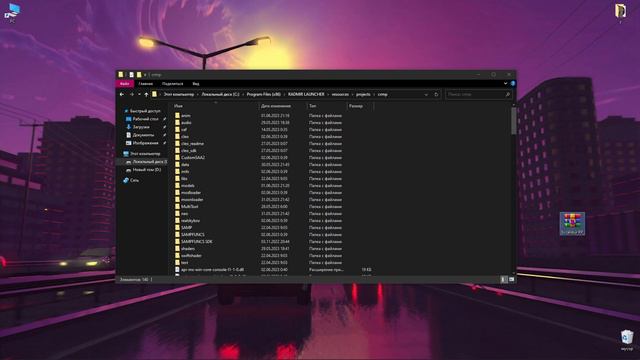Select the WinRAR archive desktop icon
This screenshot has height=360, width=640.
pos(572,223)
